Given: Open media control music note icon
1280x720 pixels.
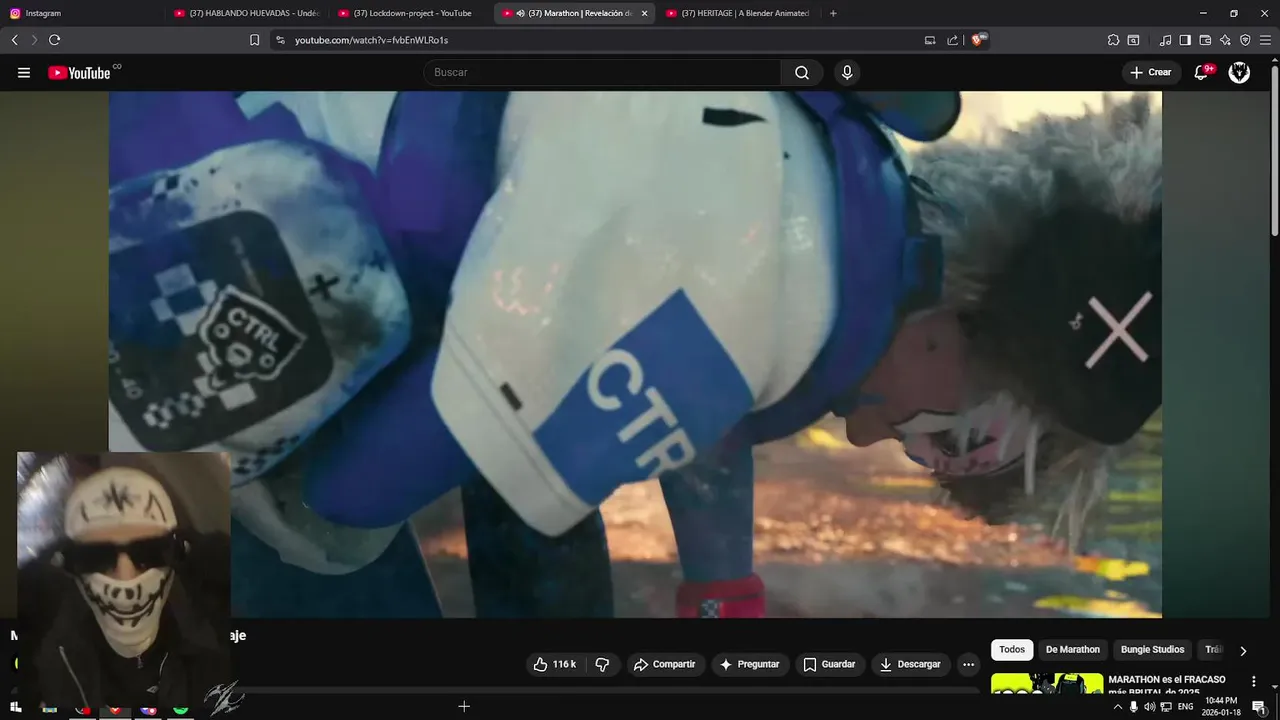Looking at the screenshot, I should tap(1165, 40).
